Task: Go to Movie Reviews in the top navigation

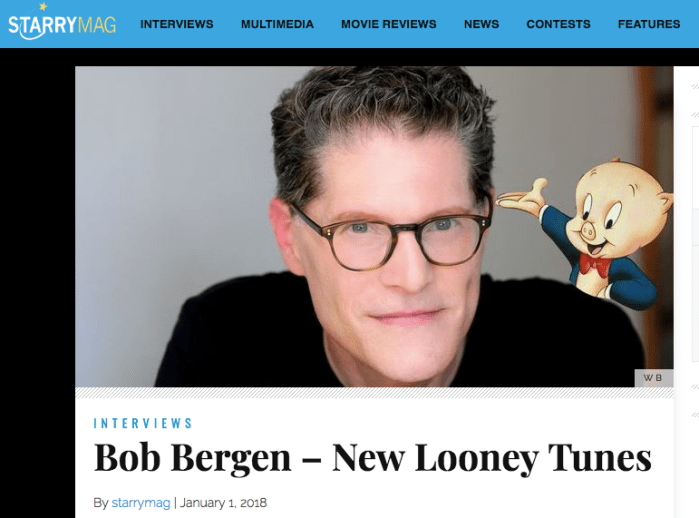Action: [389, 24]
